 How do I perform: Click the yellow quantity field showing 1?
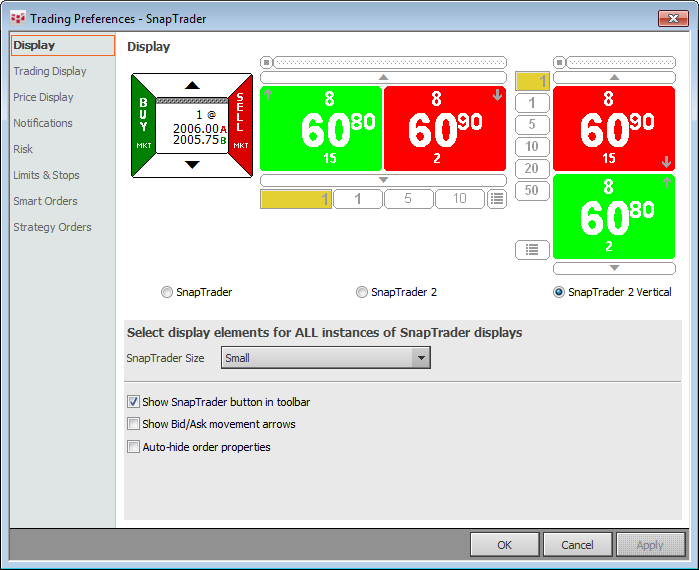295,199
